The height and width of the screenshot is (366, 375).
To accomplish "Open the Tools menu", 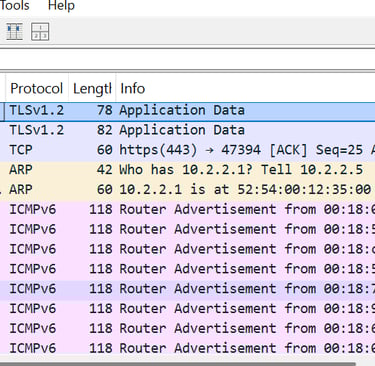I will pyautogui.click(x=14, y=5).
